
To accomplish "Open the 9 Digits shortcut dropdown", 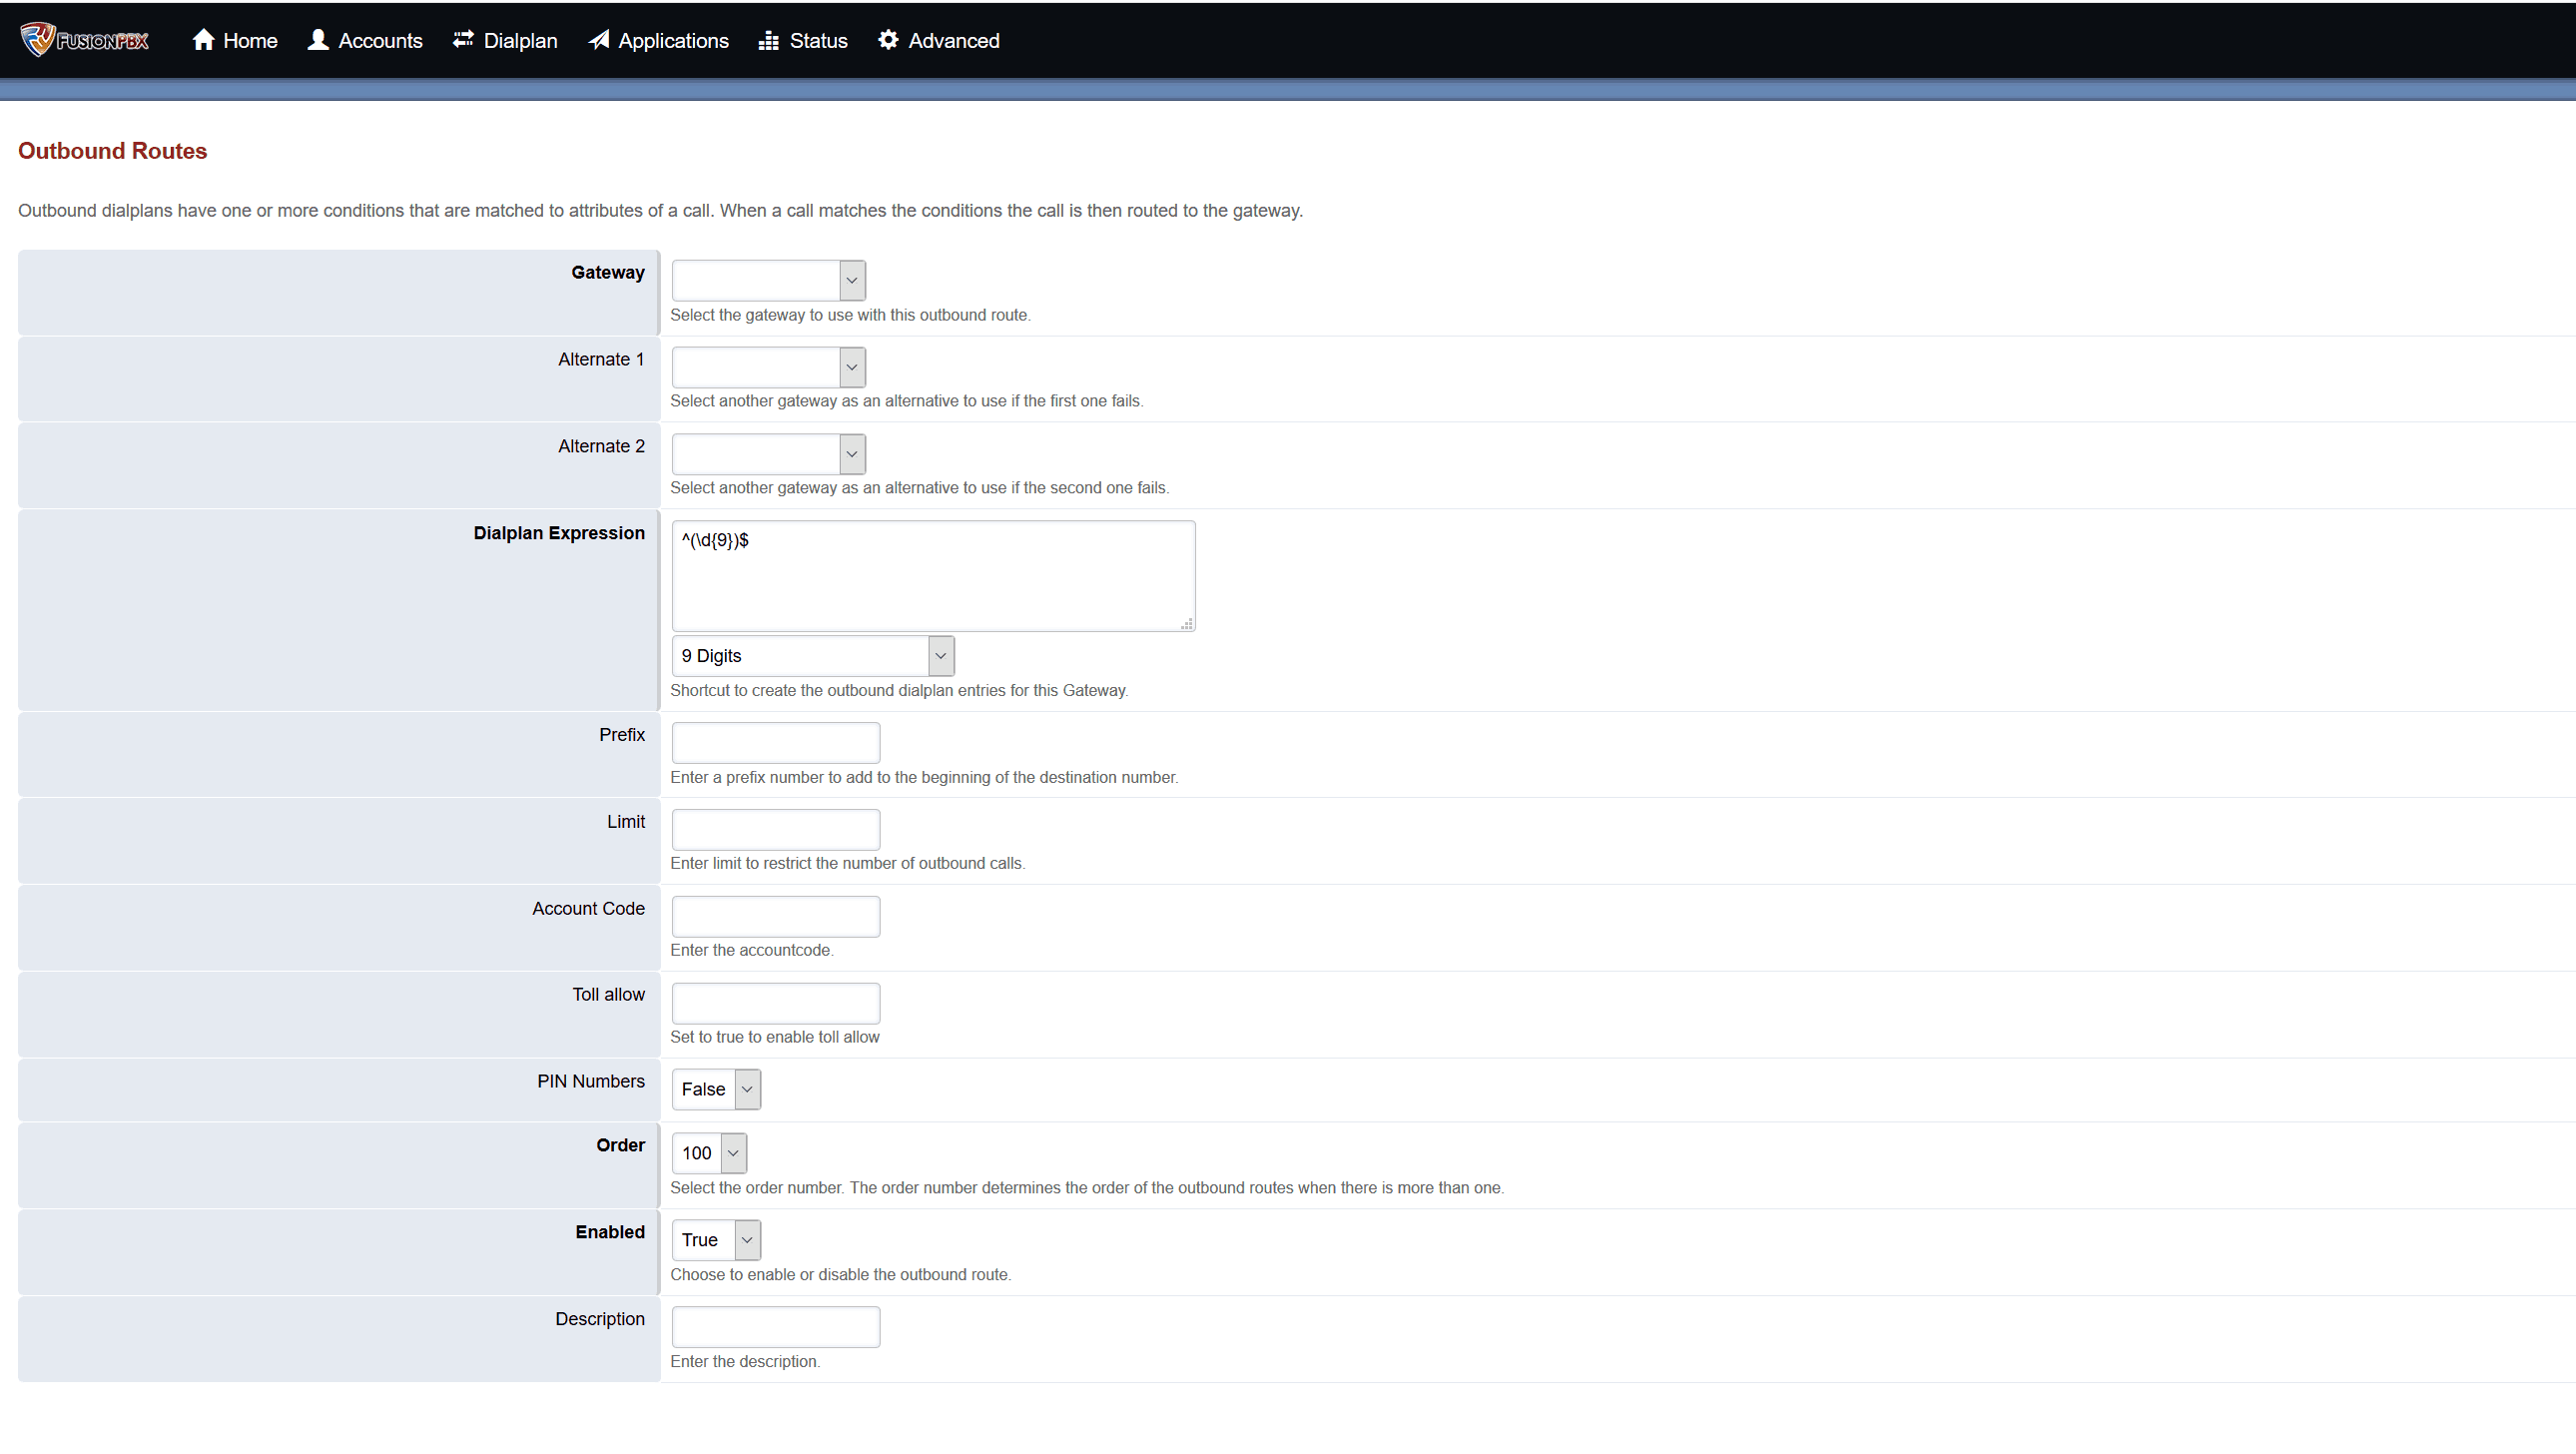I will click(x=812, y=656).
